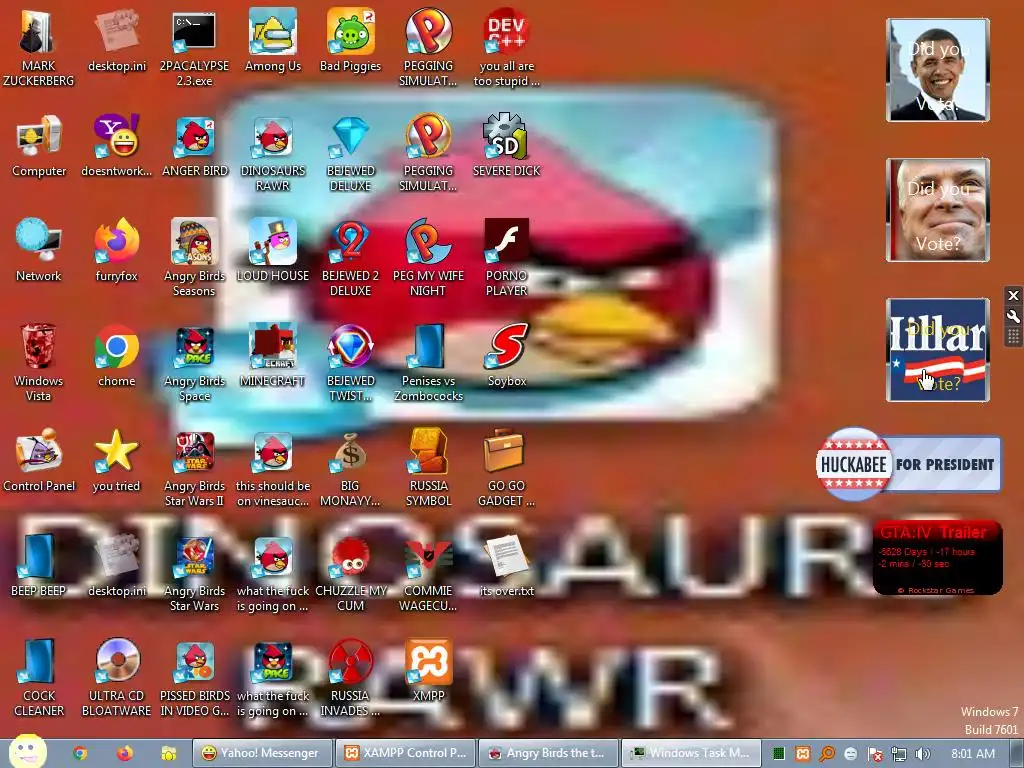This screenshot has width=1024, height=768.
Task: Select the MINECRAFT desktop icon
Action: point(272,356)
